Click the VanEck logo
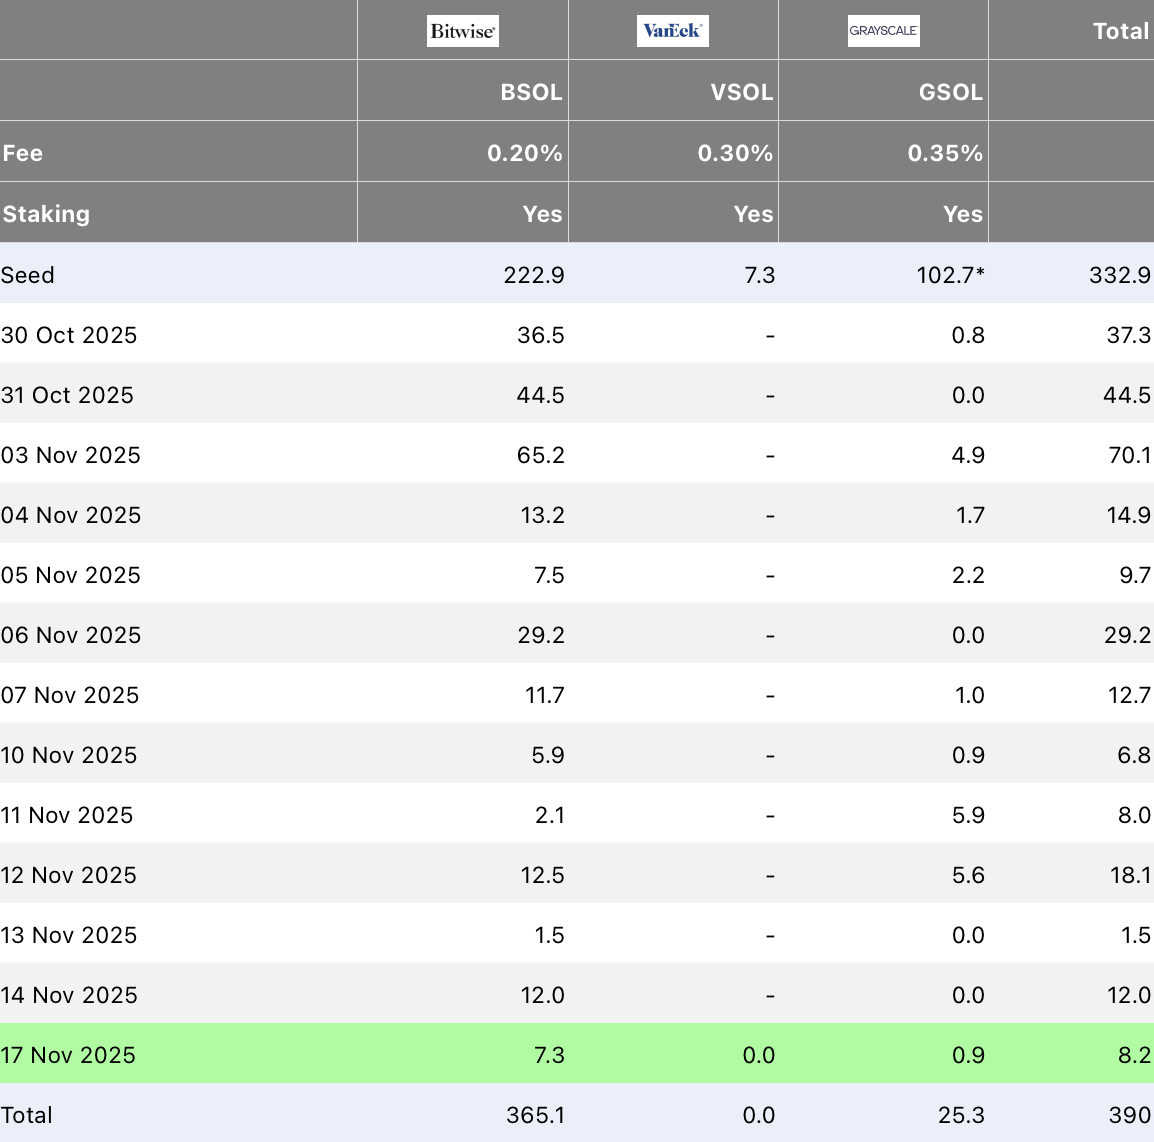Screen dimensions: 1154x1142 tap(672, 31)
